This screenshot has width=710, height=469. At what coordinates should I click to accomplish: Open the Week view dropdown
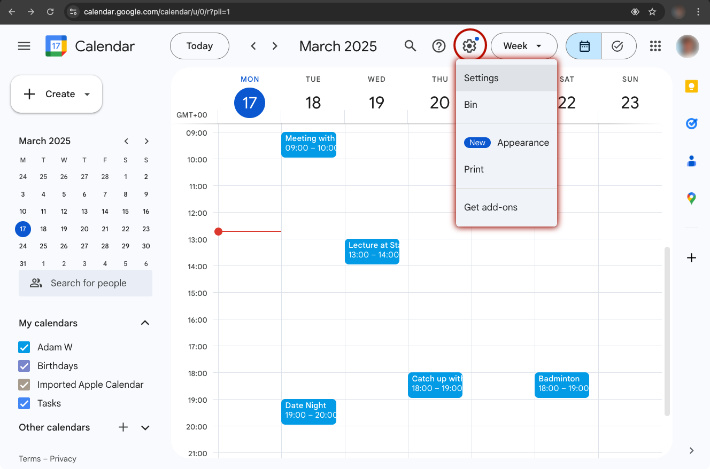point(524,46)
